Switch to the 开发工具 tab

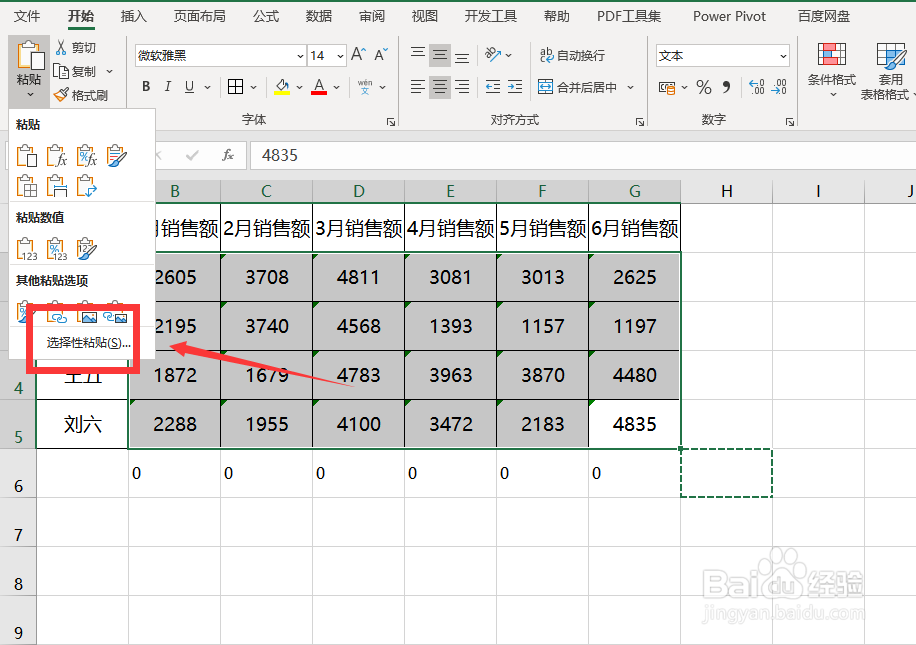click(491, 16)
